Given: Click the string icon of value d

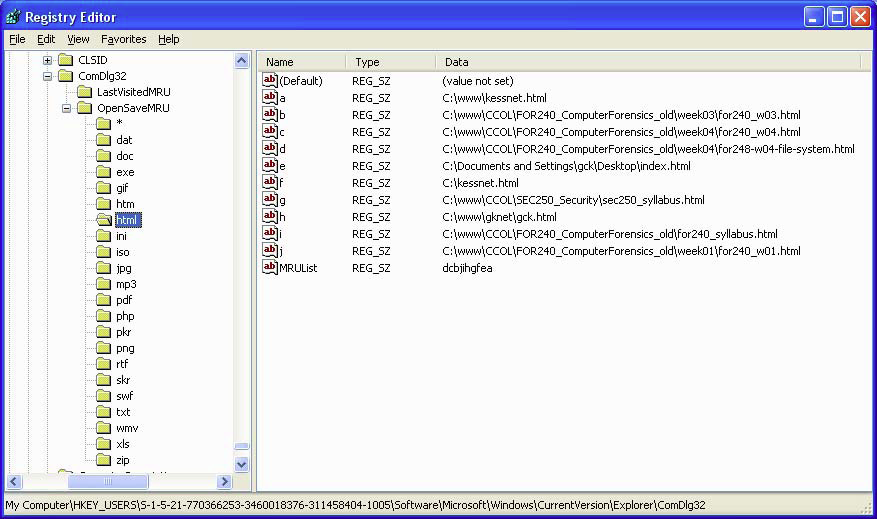Looking at the screenshot, I should tap(270, 148).
